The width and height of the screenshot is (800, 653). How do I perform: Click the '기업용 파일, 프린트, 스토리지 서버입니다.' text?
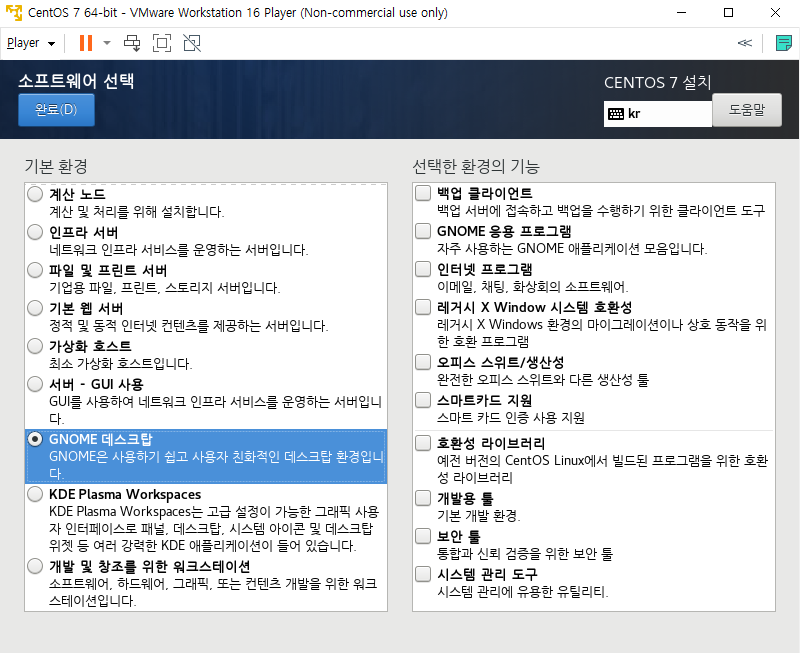pyautogui.click(x=165, y=287)
